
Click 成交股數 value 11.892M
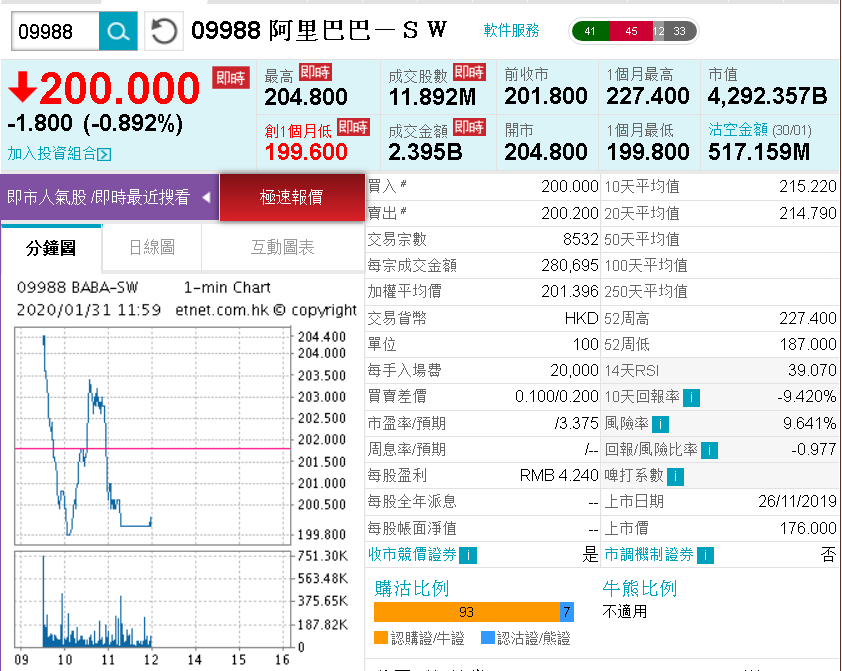point(432,97)
